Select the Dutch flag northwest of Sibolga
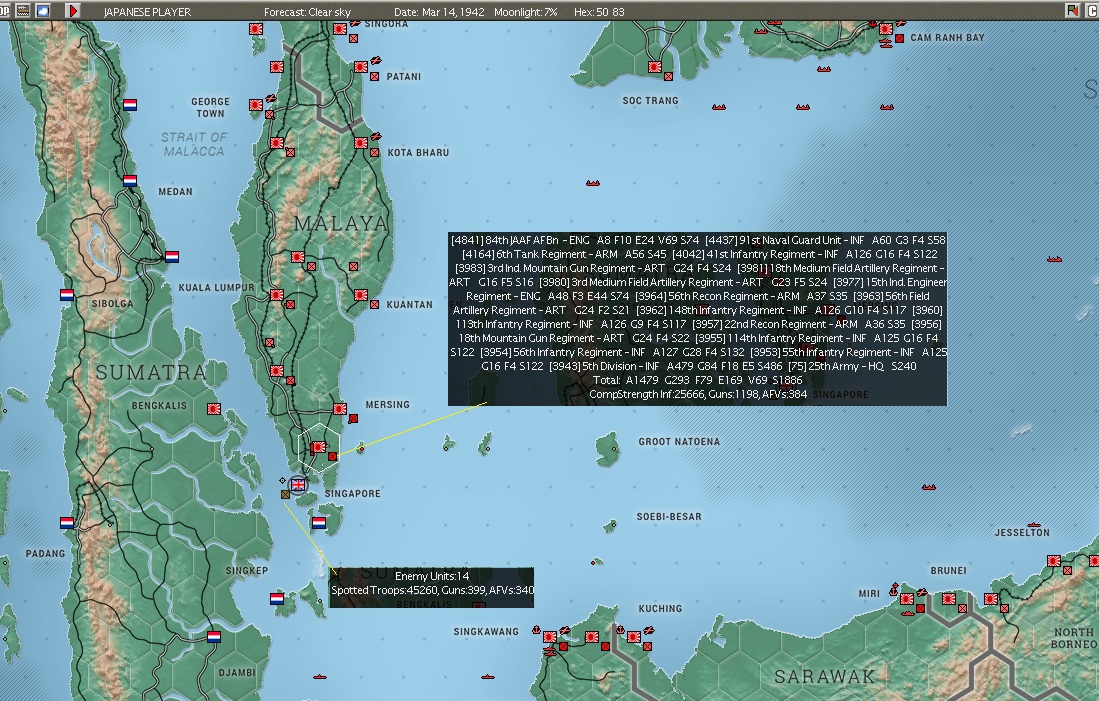The image size is (1099, 701). 67,295
